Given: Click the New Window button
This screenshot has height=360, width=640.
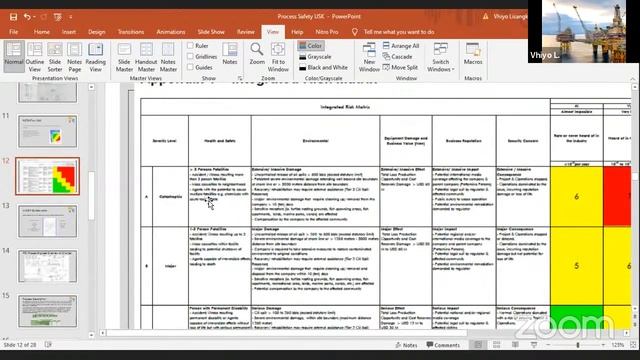Looking at the screenshot, I should 369,57.
